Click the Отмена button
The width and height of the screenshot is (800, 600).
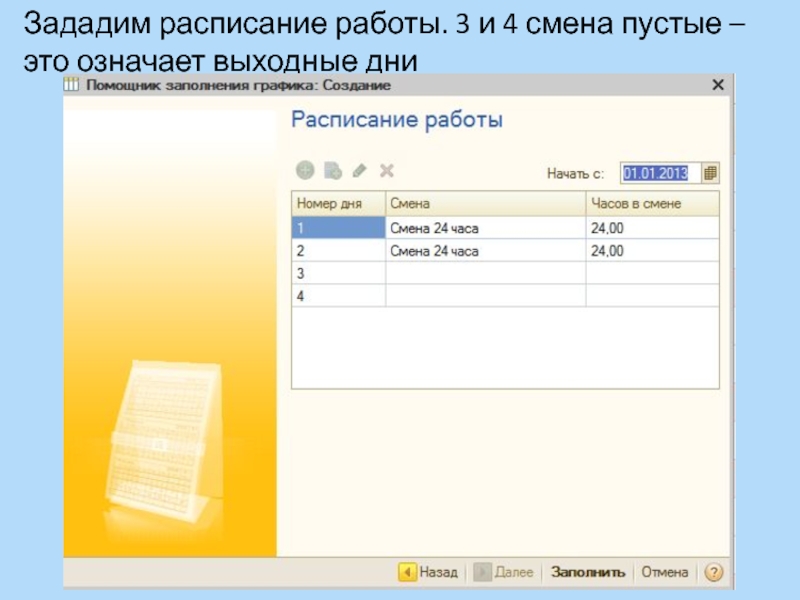[x=664, y=572]
